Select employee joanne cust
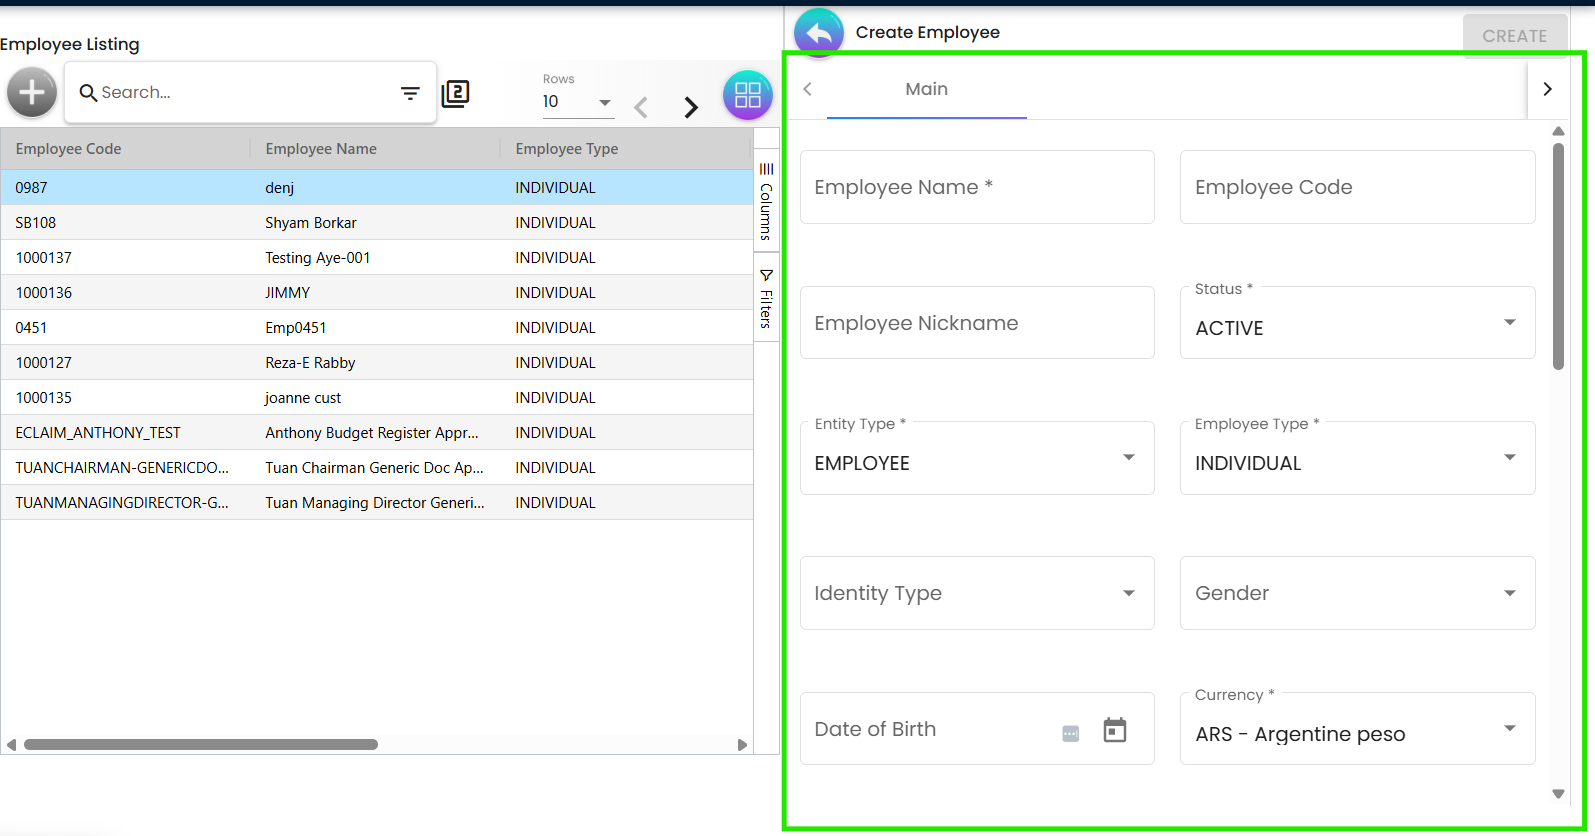 376,398
